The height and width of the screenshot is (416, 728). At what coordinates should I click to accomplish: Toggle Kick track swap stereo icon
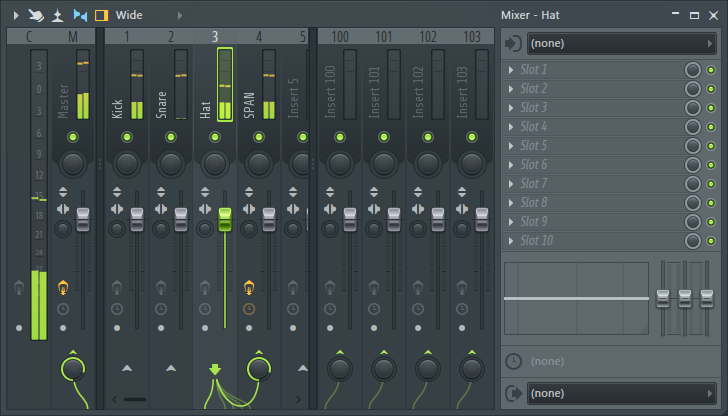click(117, 209)
